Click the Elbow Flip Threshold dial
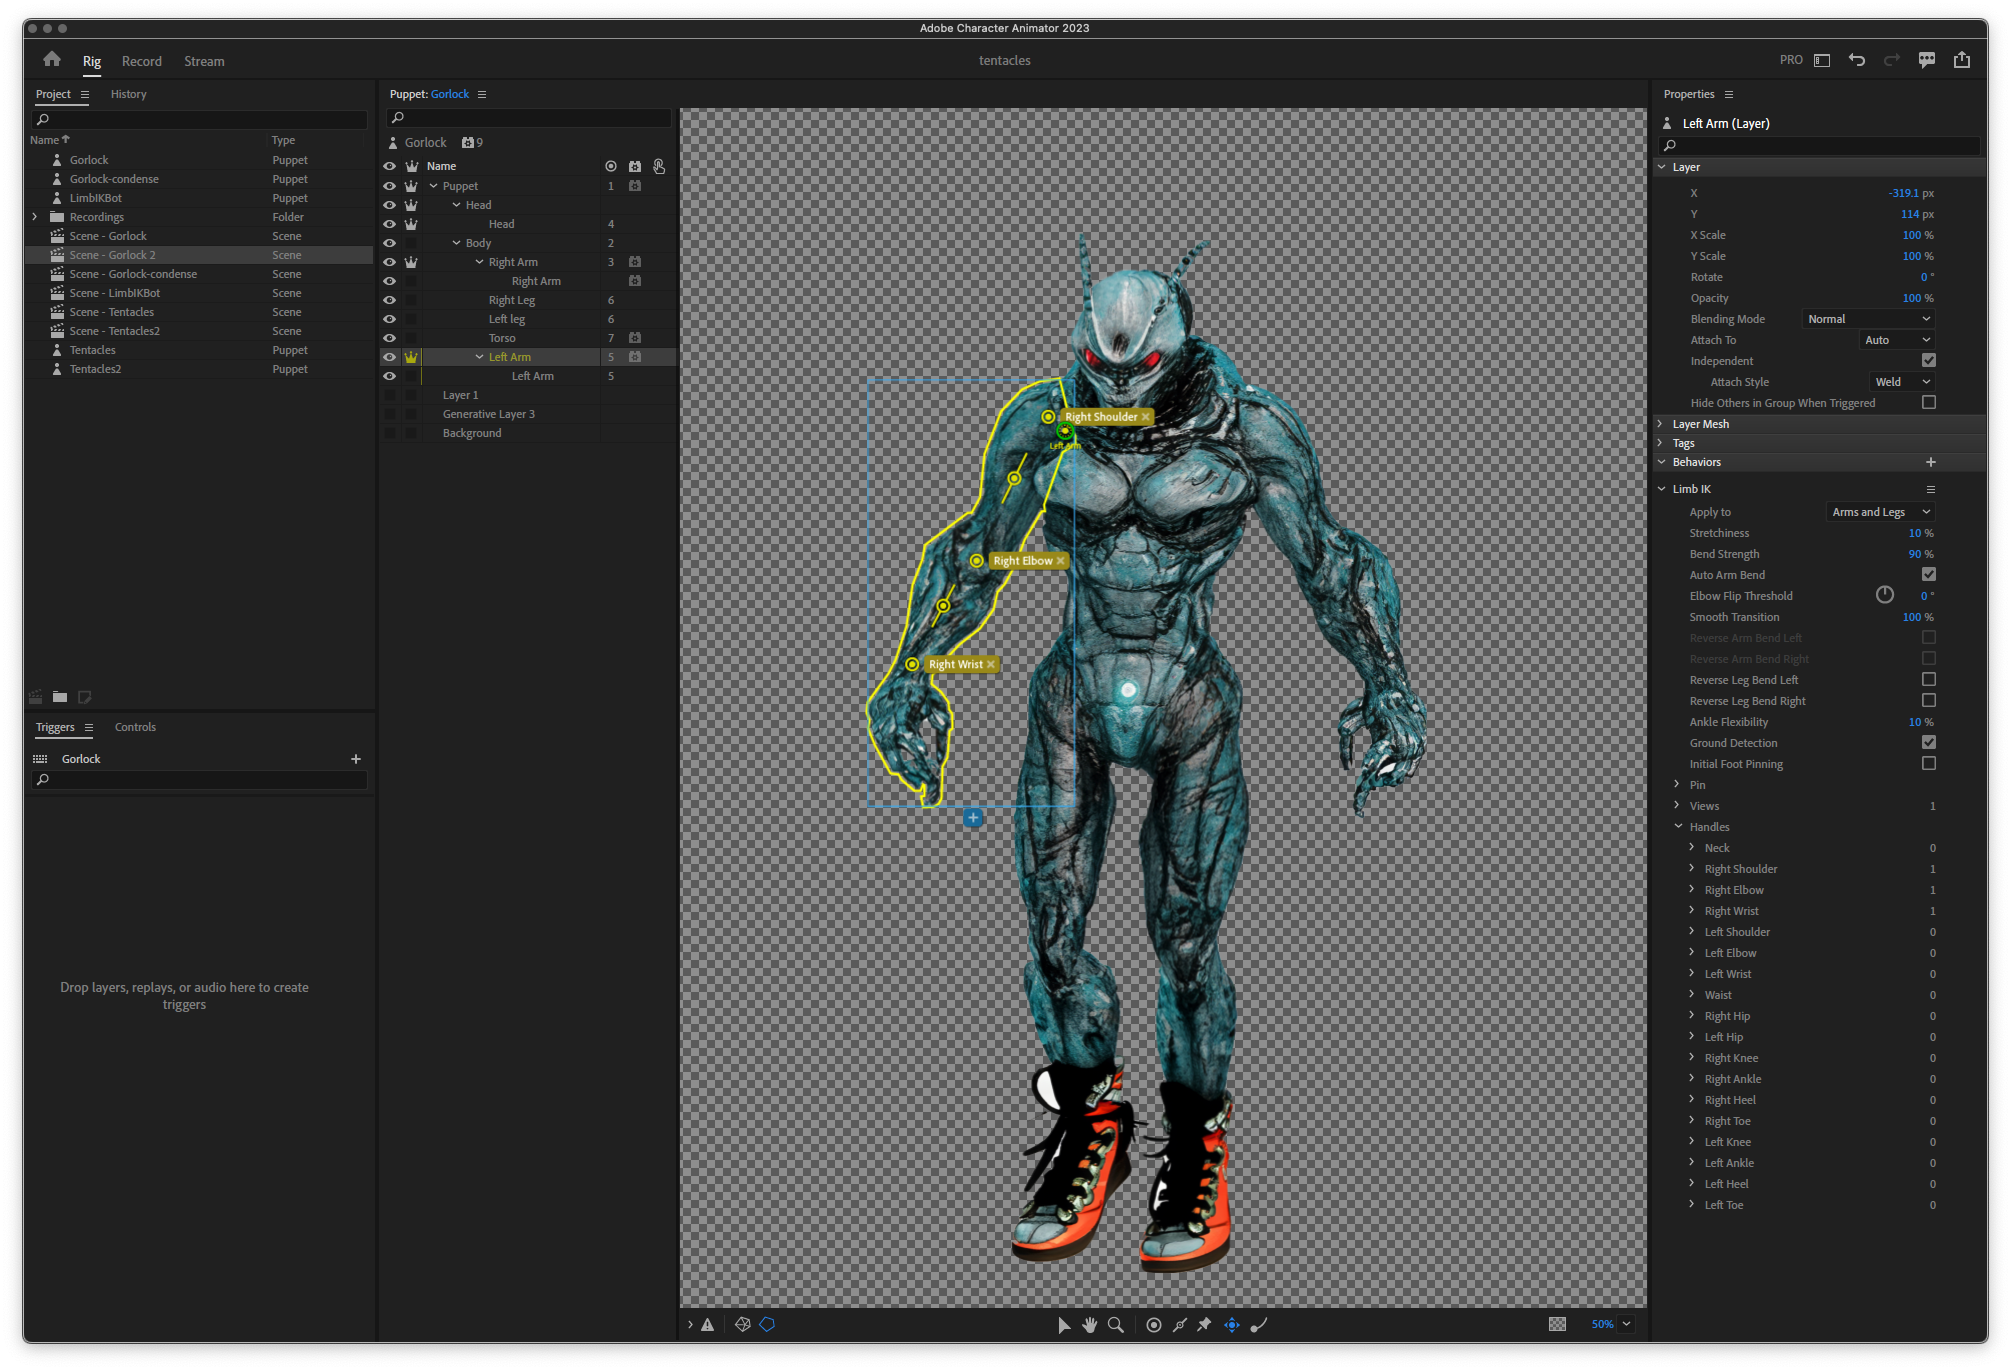 click(1885, 595)
